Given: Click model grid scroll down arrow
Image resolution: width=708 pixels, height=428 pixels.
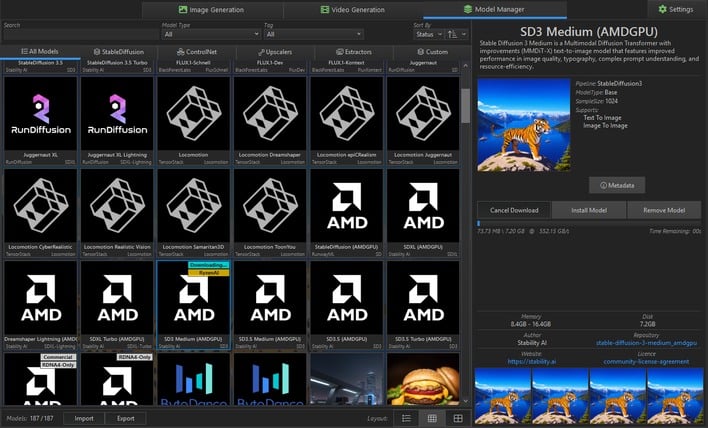Looking at the screenshot, I should point(466,401).
